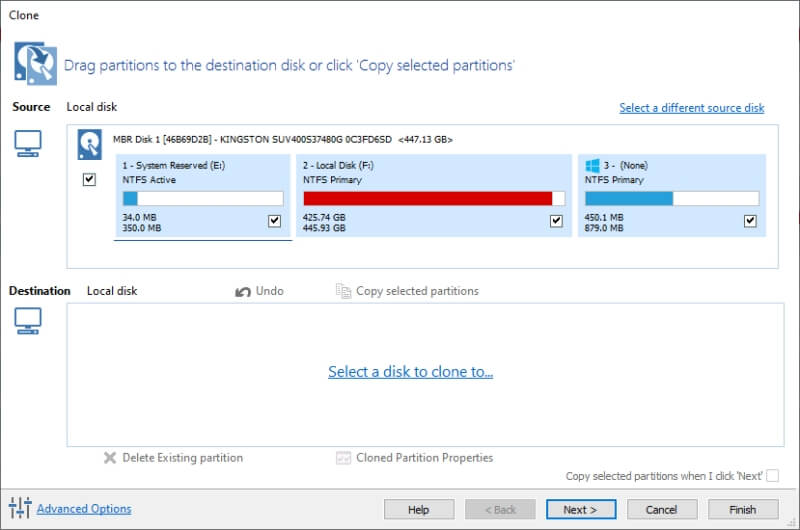The width and height of the screenshot is (800, 530).
Task: Click the Undo arrow icon
Action: pyautogui.click(x=243, y=291)
